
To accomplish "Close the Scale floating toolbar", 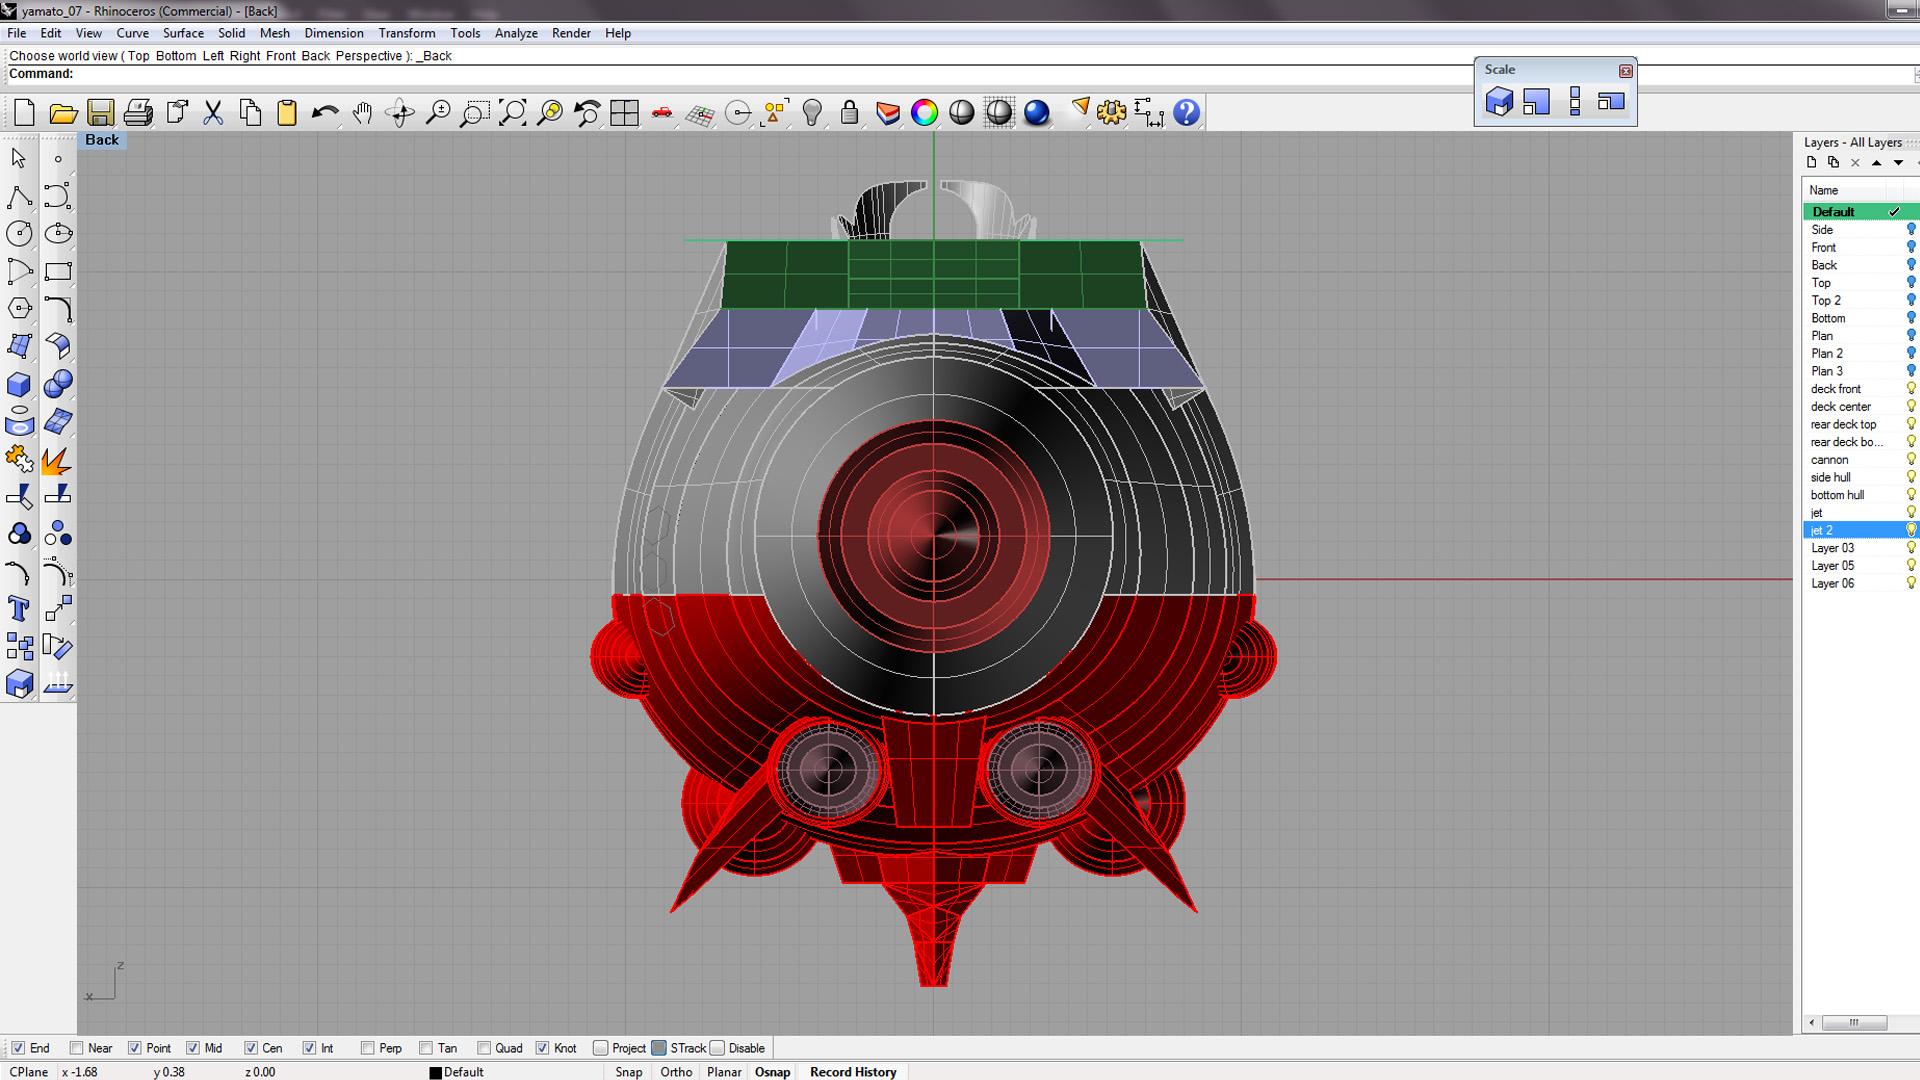I will 1626,71.
